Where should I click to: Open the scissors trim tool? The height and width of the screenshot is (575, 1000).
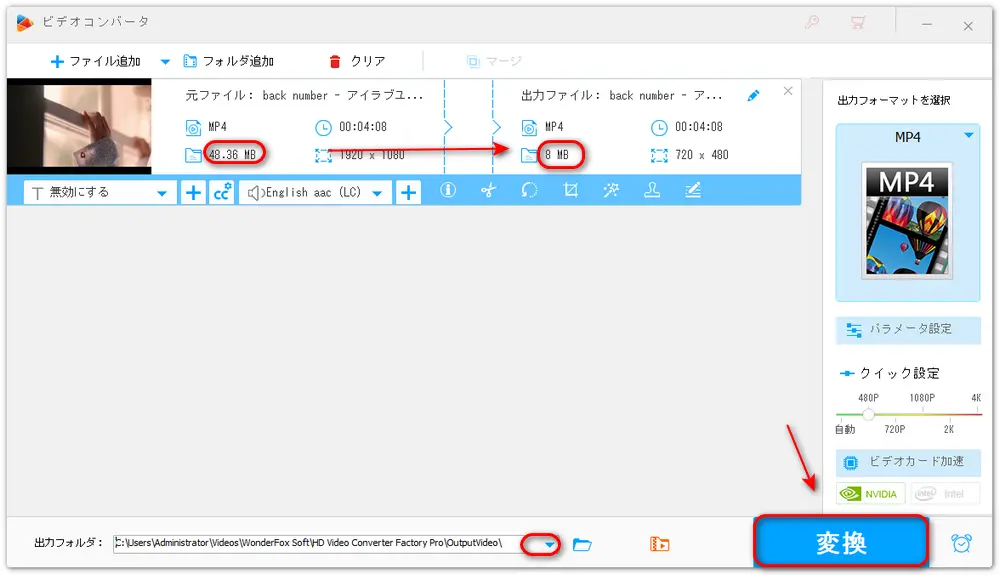coord(489,190)
